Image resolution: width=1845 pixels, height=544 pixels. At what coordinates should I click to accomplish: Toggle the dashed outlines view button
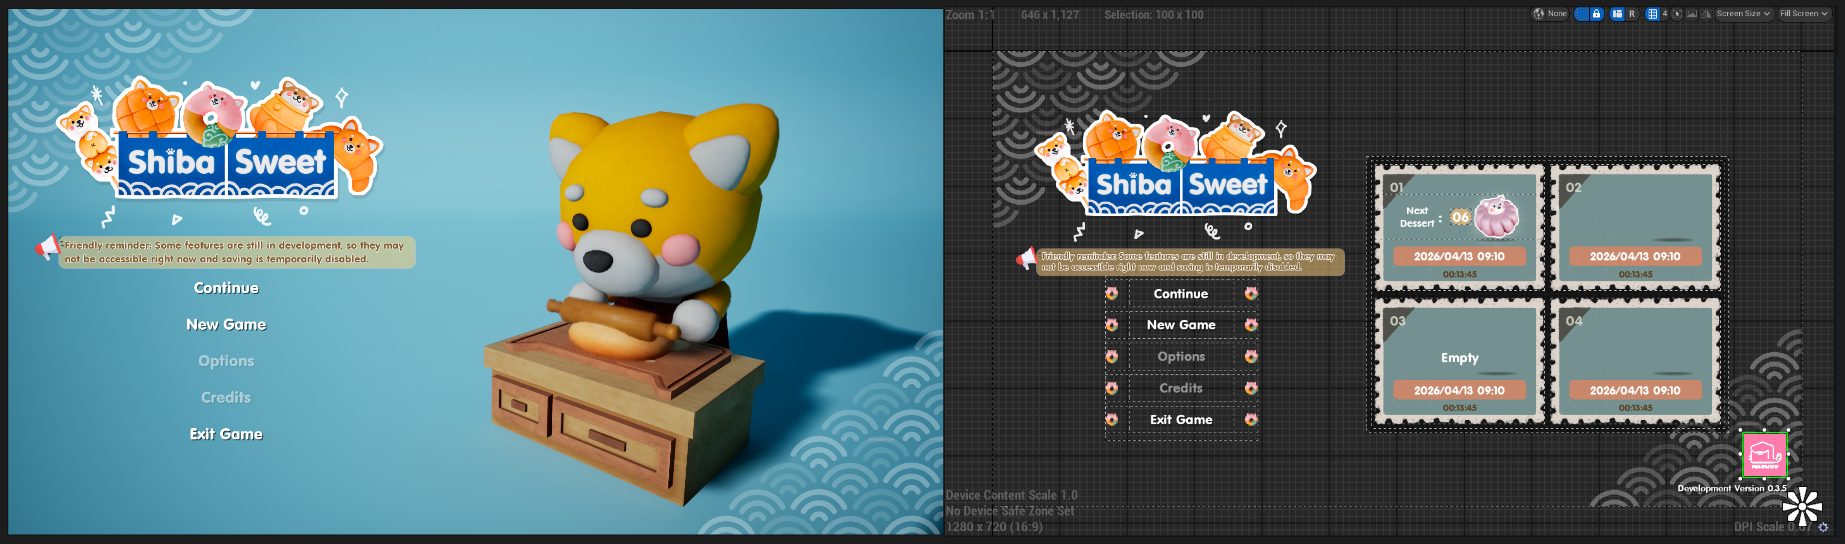pyautogui.click(x=1582, y=14)
